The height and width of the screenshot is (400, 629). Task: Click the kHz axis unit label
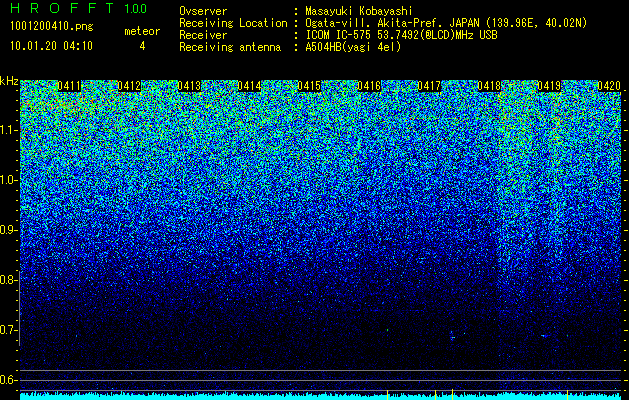click(9, 81)
